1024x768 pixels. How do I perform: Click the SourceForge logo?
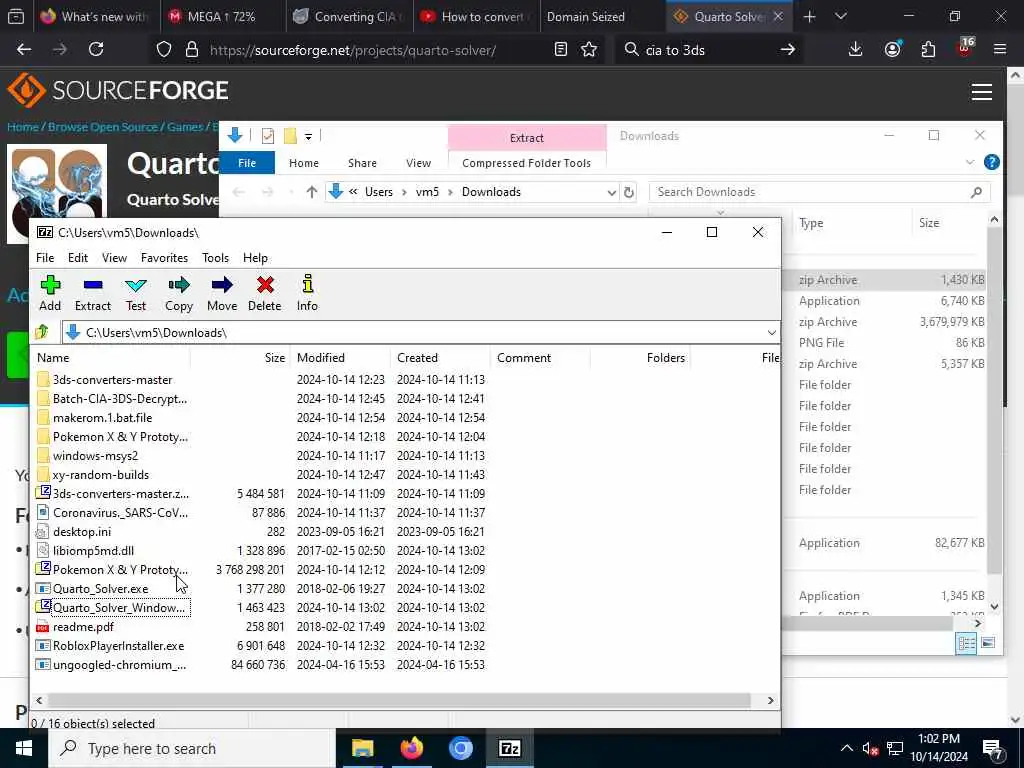[118, 90]
